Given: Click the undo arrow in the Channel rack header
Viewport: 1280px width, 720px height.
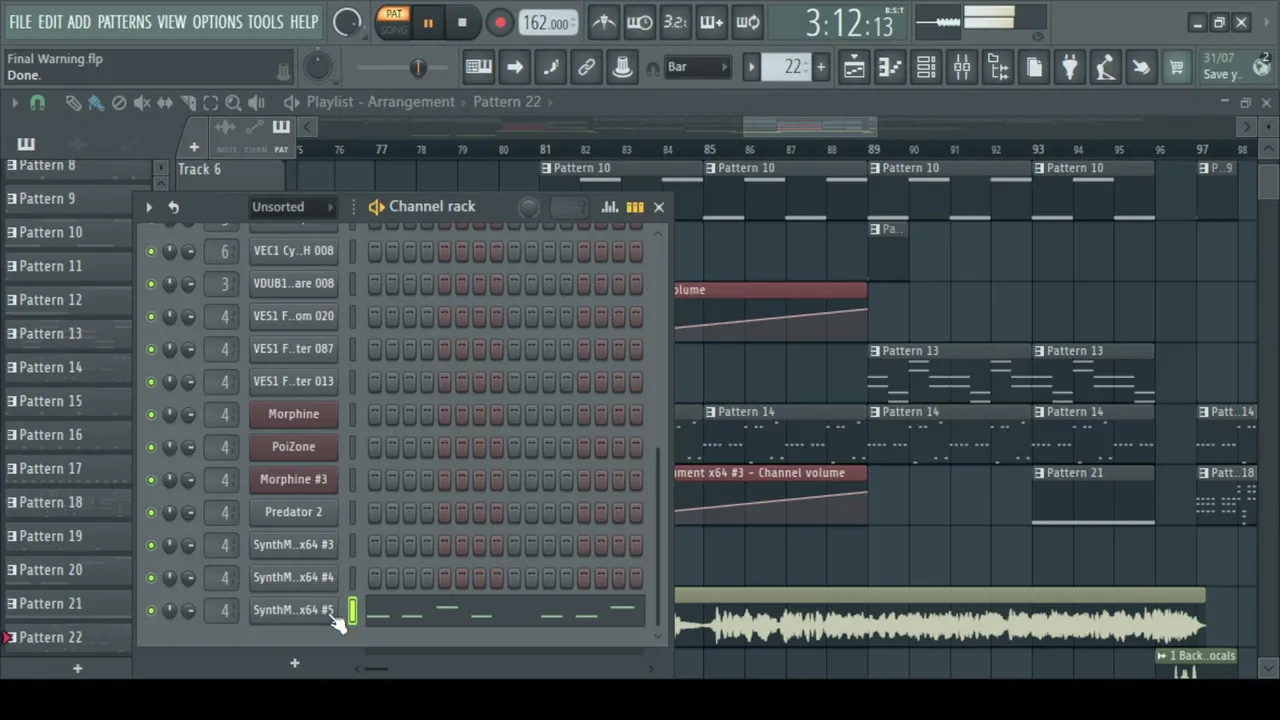Looking at the screenshot, I should pyautogui.click(x=173, y=207).
